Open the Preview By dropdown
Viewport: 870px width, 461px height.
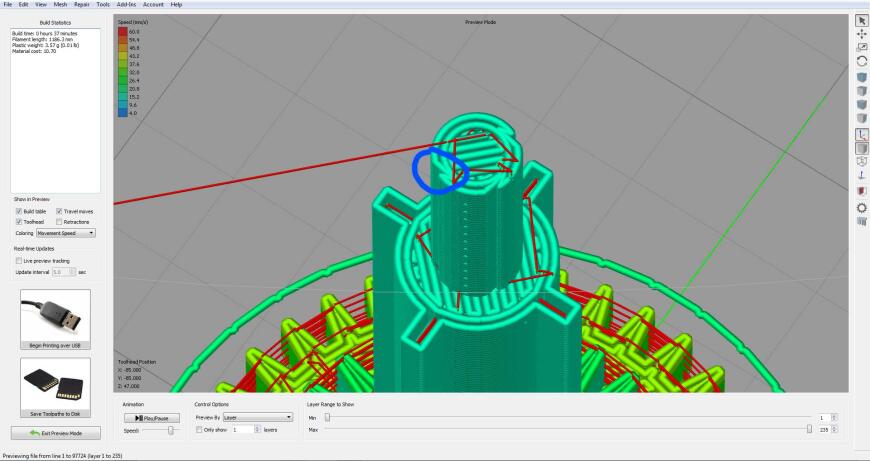coord(257,417)
